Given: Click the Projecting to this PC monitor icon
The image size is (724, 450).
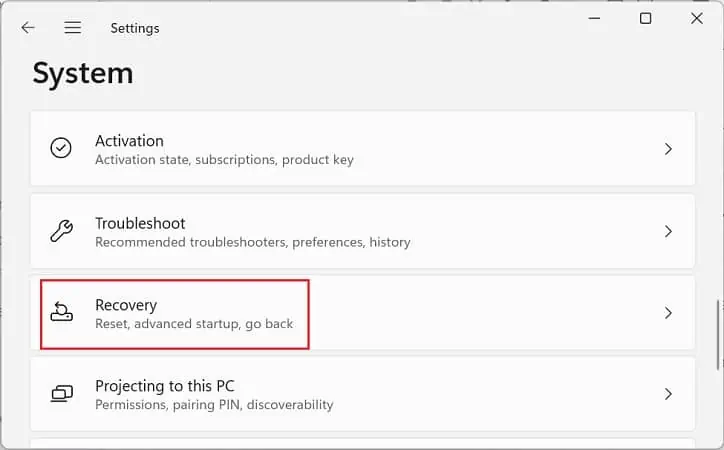Looking at the screenshot, I should tap(61, 394).
